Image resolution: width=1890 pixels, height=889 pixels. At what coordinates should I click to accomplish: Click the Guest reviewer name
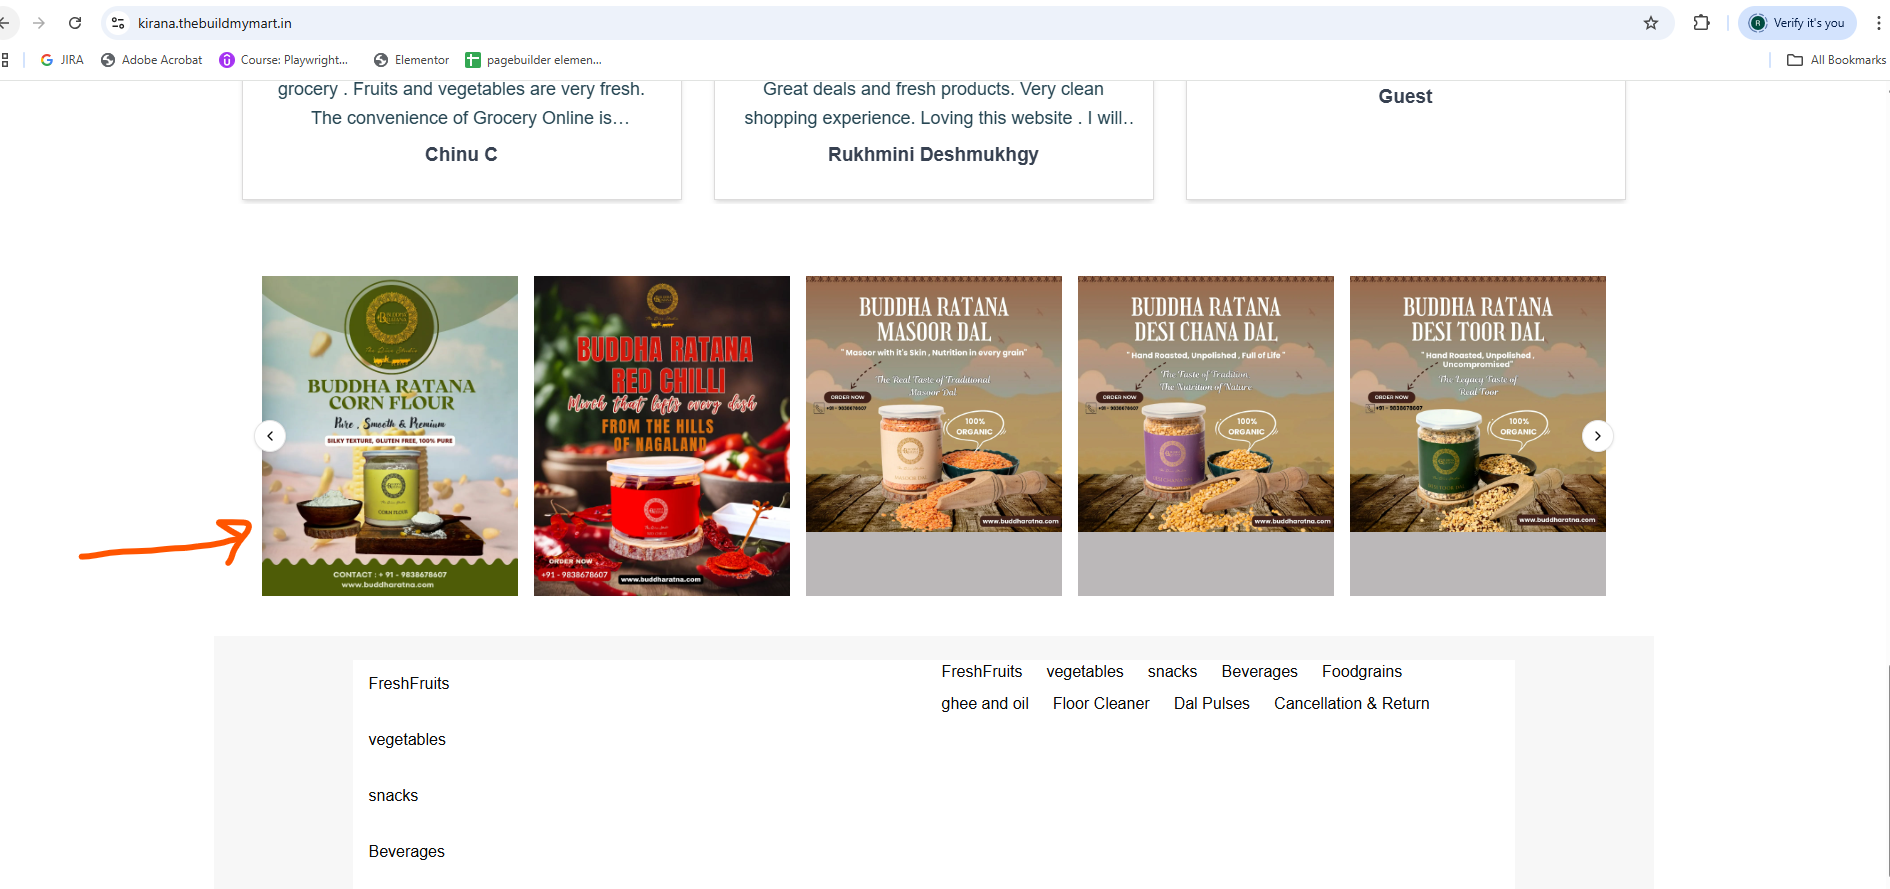tap(1405, 96)
